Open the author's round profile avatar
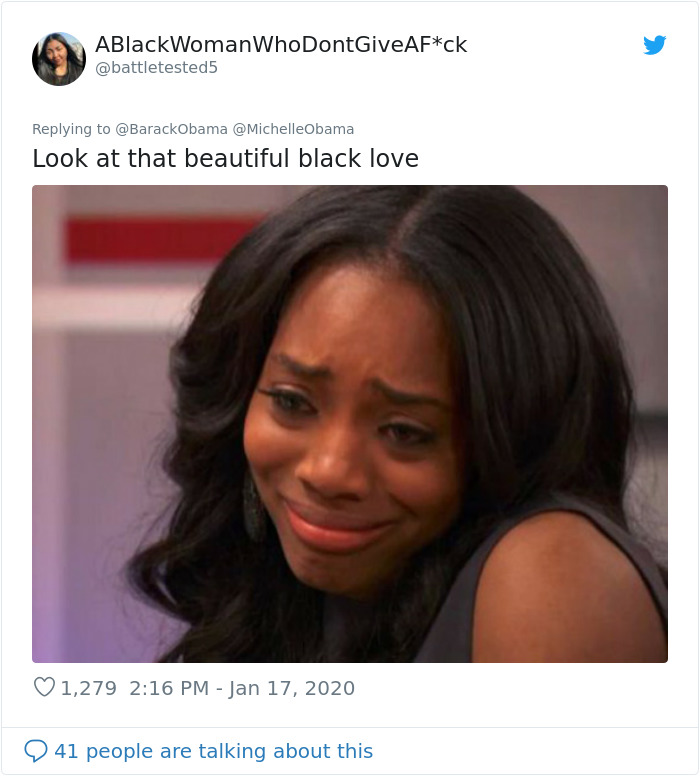Screen dimensions: 700x776 pos(59,59)
